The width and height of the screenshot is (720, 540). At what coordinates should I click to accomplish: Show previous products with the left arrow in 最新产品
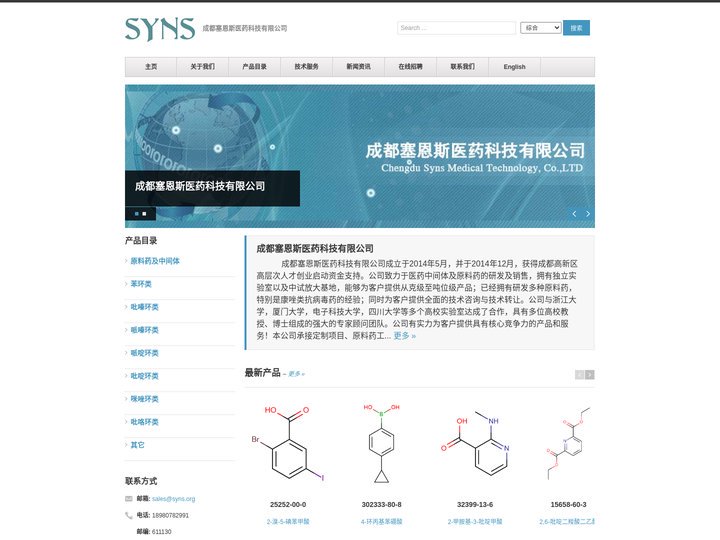(x=579, y=375)
